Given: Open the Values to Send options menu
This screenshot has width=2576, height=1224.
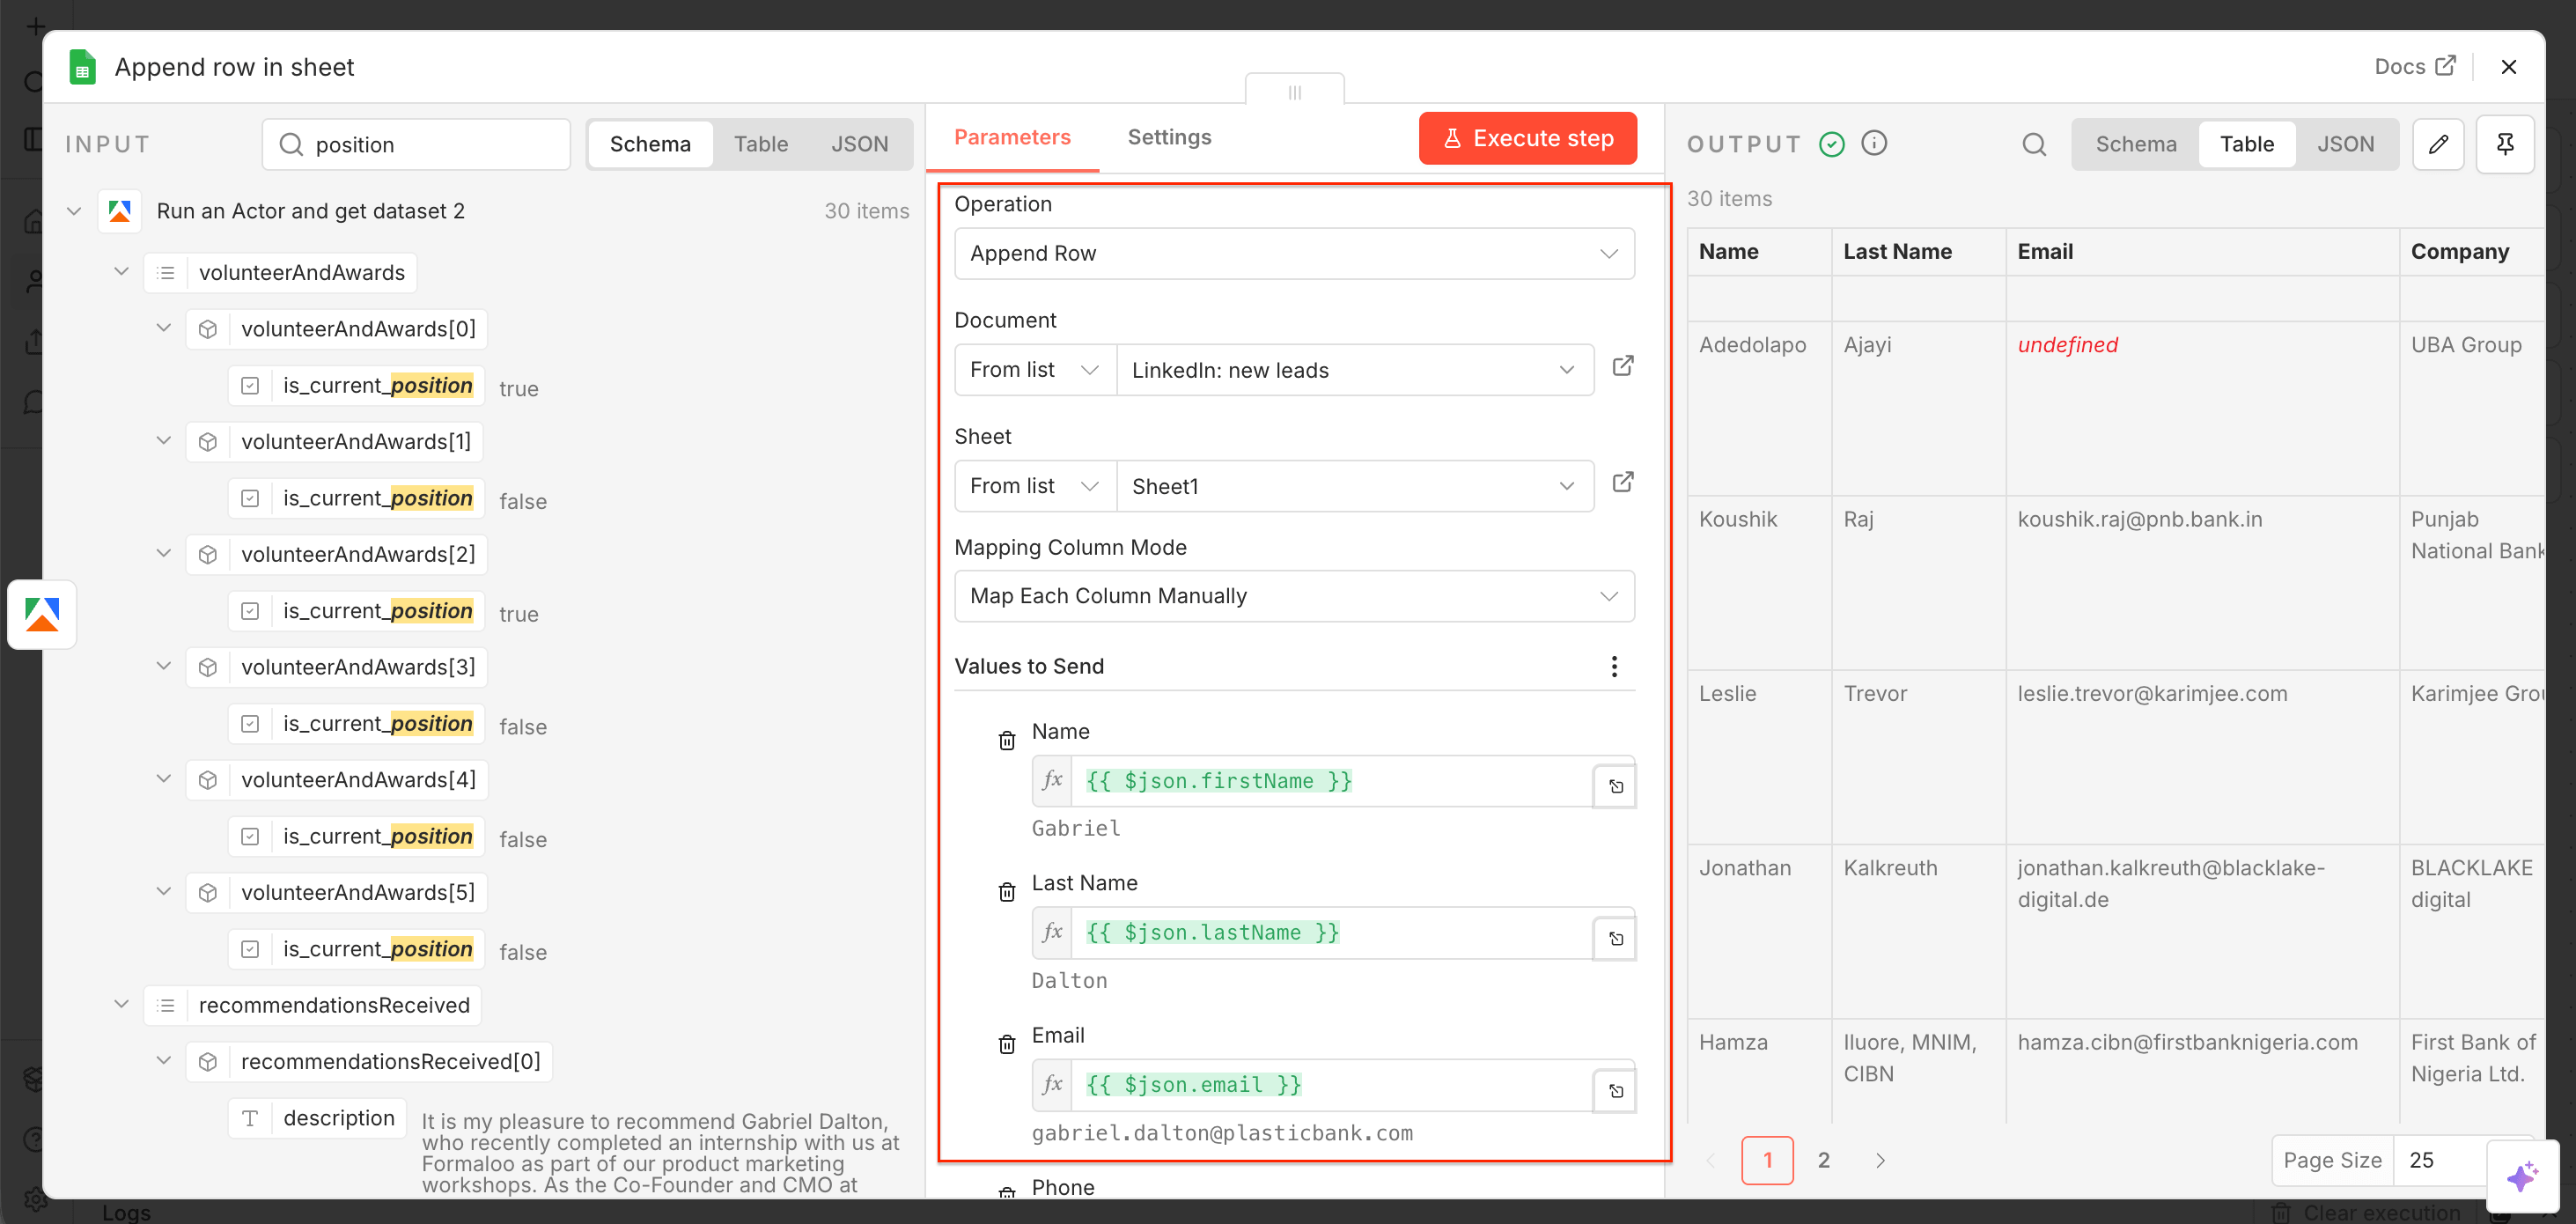Looking at the screenshot, I should [x=1614, y=666].
